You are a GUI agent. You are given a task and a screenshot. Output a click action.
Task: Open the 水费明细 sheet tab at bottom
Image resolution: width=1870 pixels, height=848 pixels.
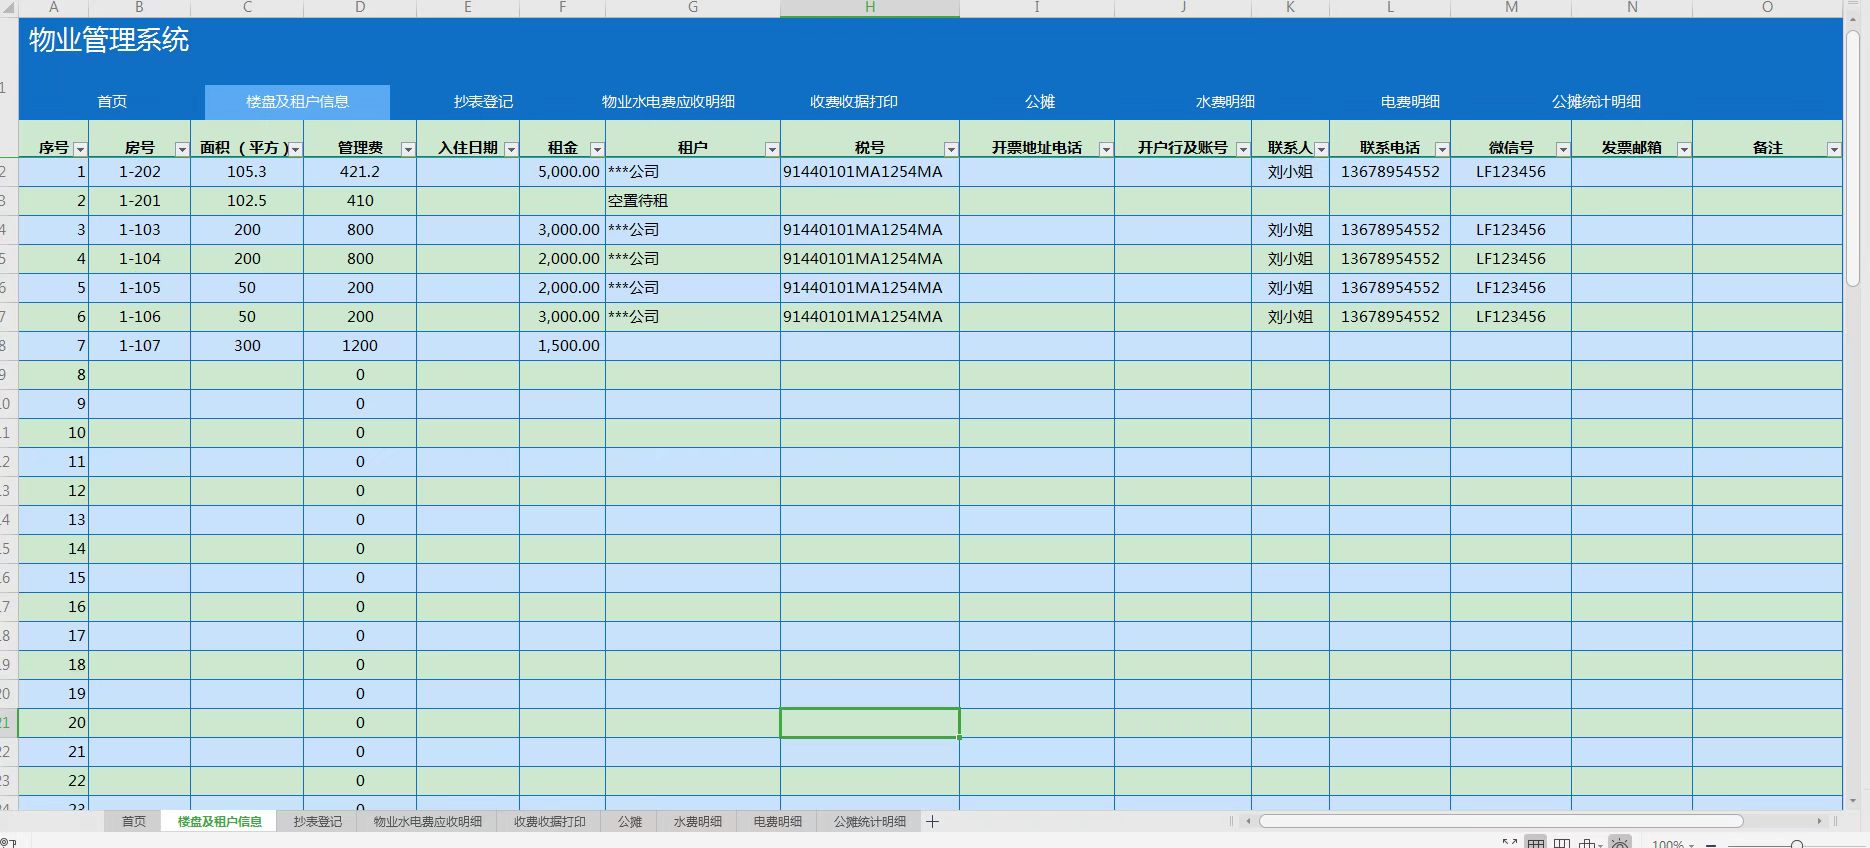(697, 822)
